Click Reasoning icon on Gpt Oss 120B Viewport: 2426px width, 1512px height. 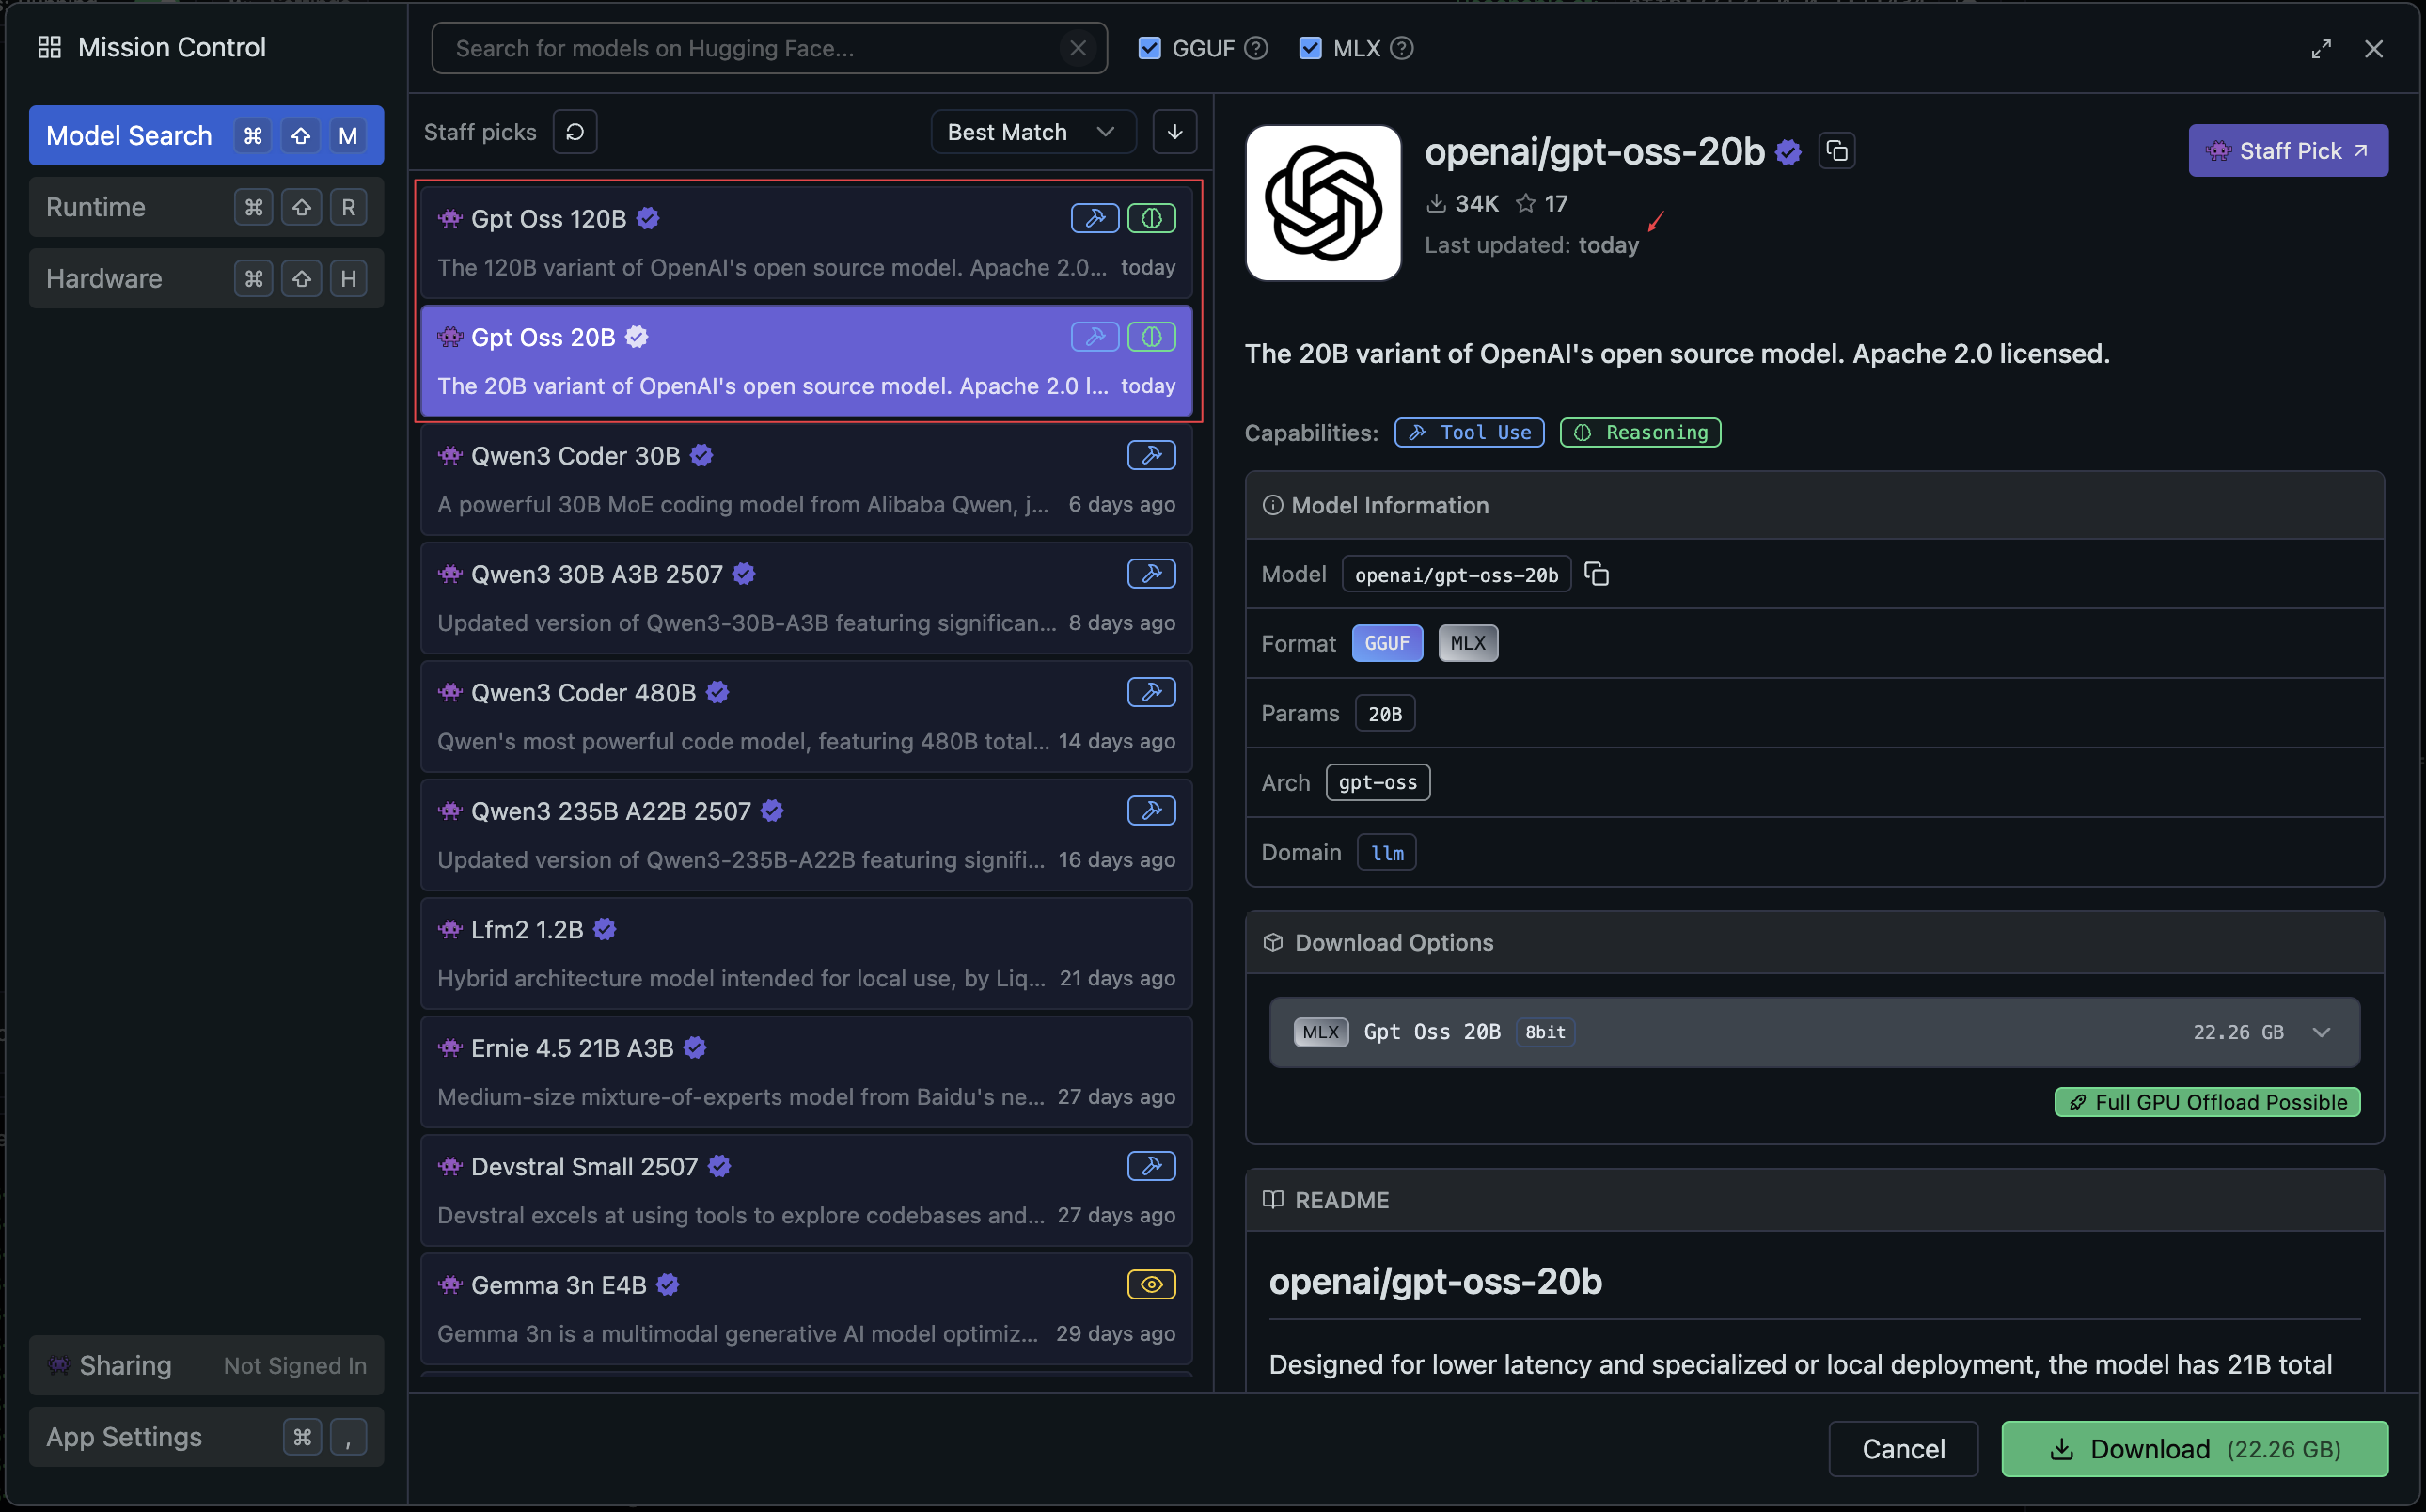(1151, 218)
